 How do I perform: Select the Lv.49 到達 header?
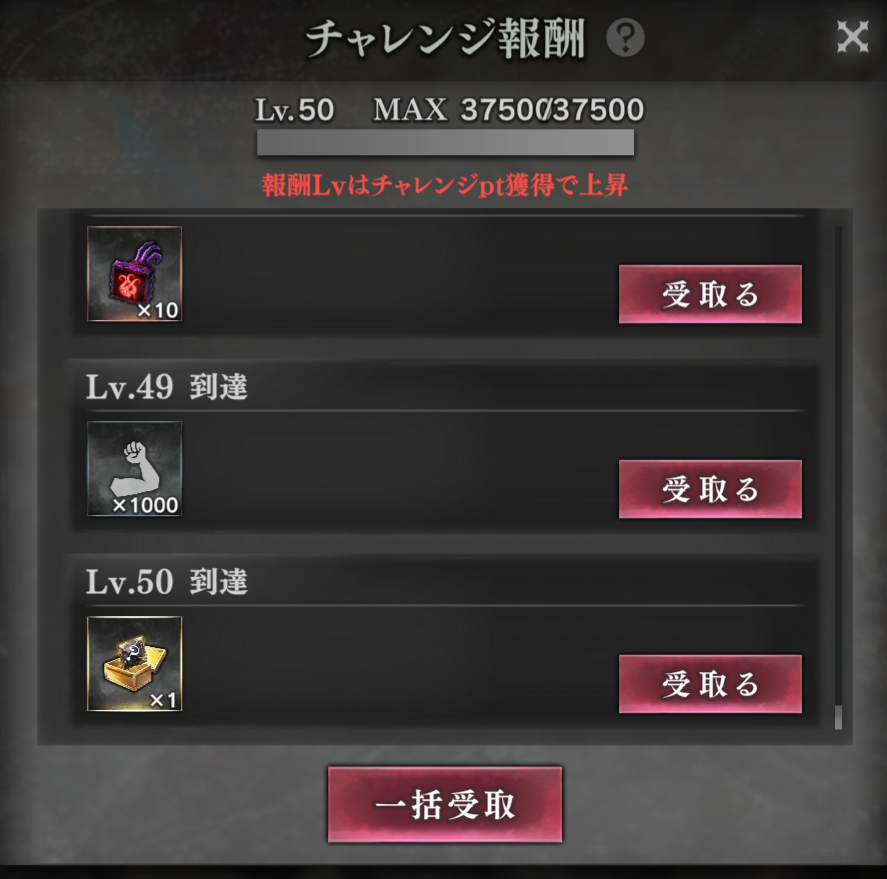167,387
